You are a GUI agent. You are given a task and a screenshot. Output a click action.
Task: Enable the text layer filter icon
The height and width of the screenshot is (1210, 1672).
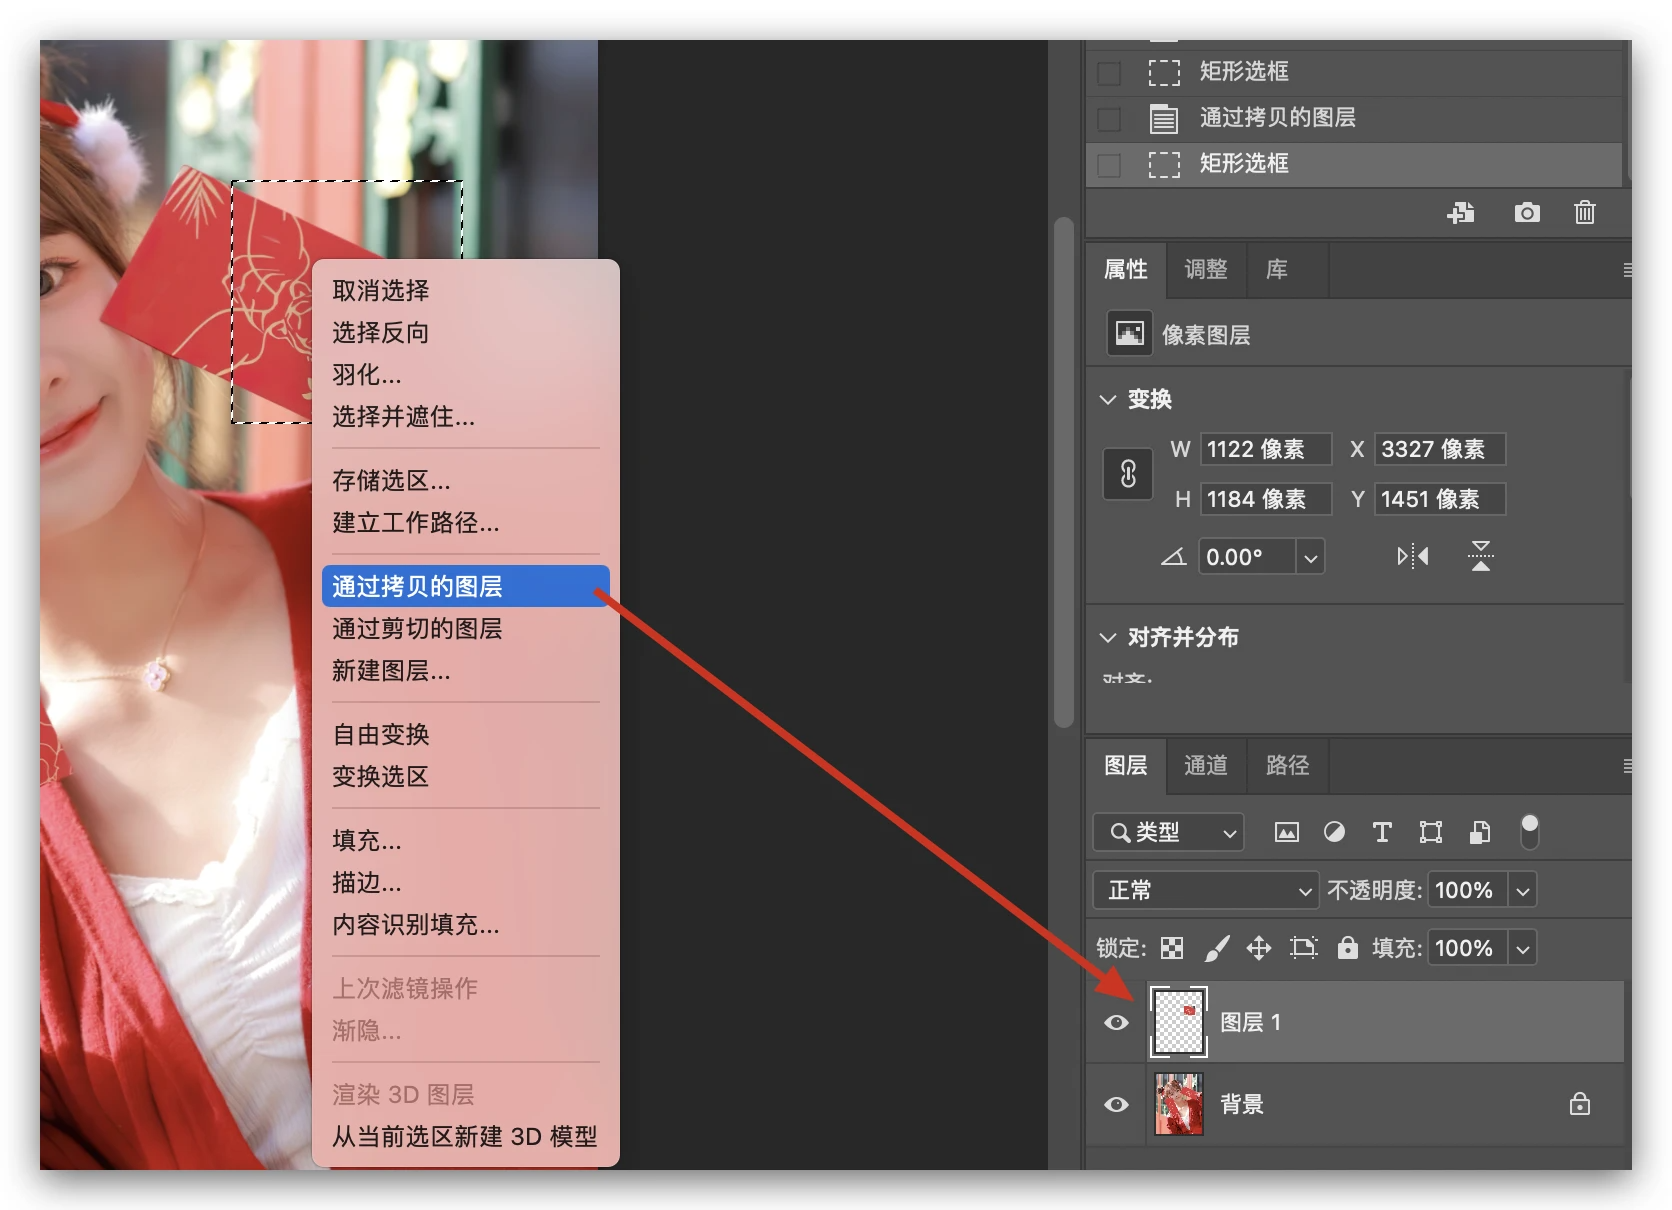[x=1382, y=832]
